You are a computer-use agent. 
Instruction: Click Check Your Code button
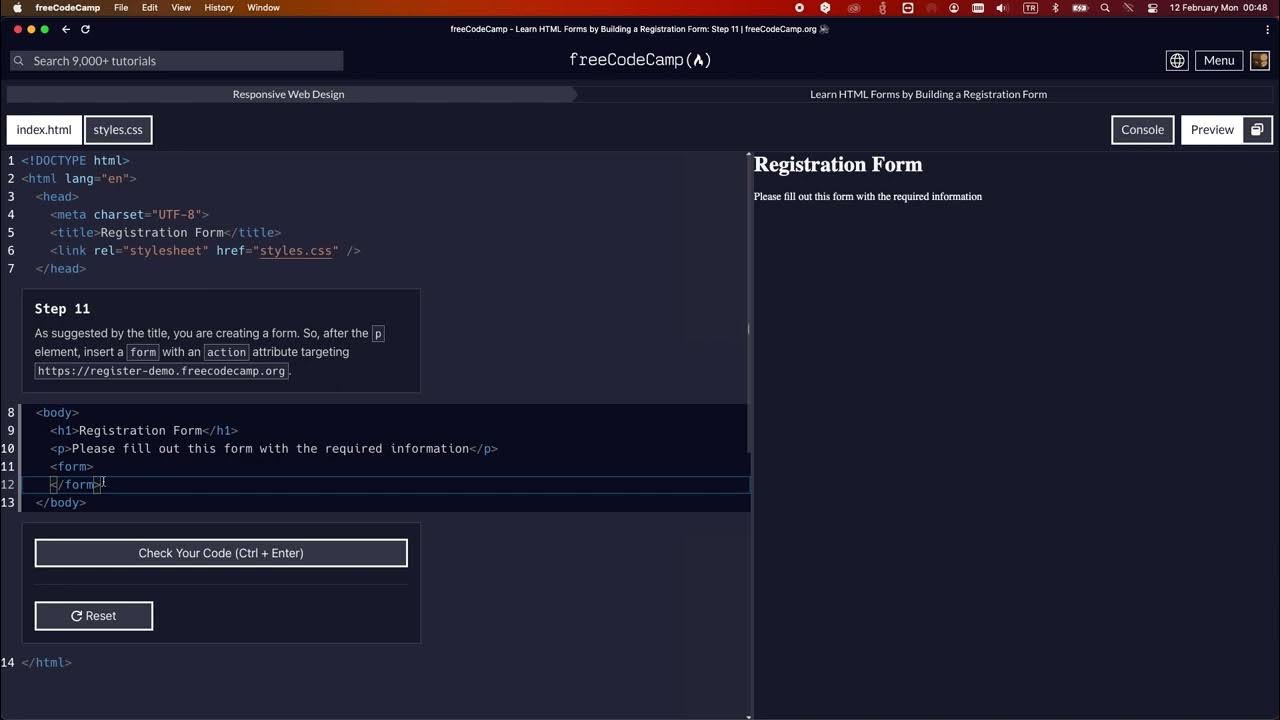tap(221, 553)
